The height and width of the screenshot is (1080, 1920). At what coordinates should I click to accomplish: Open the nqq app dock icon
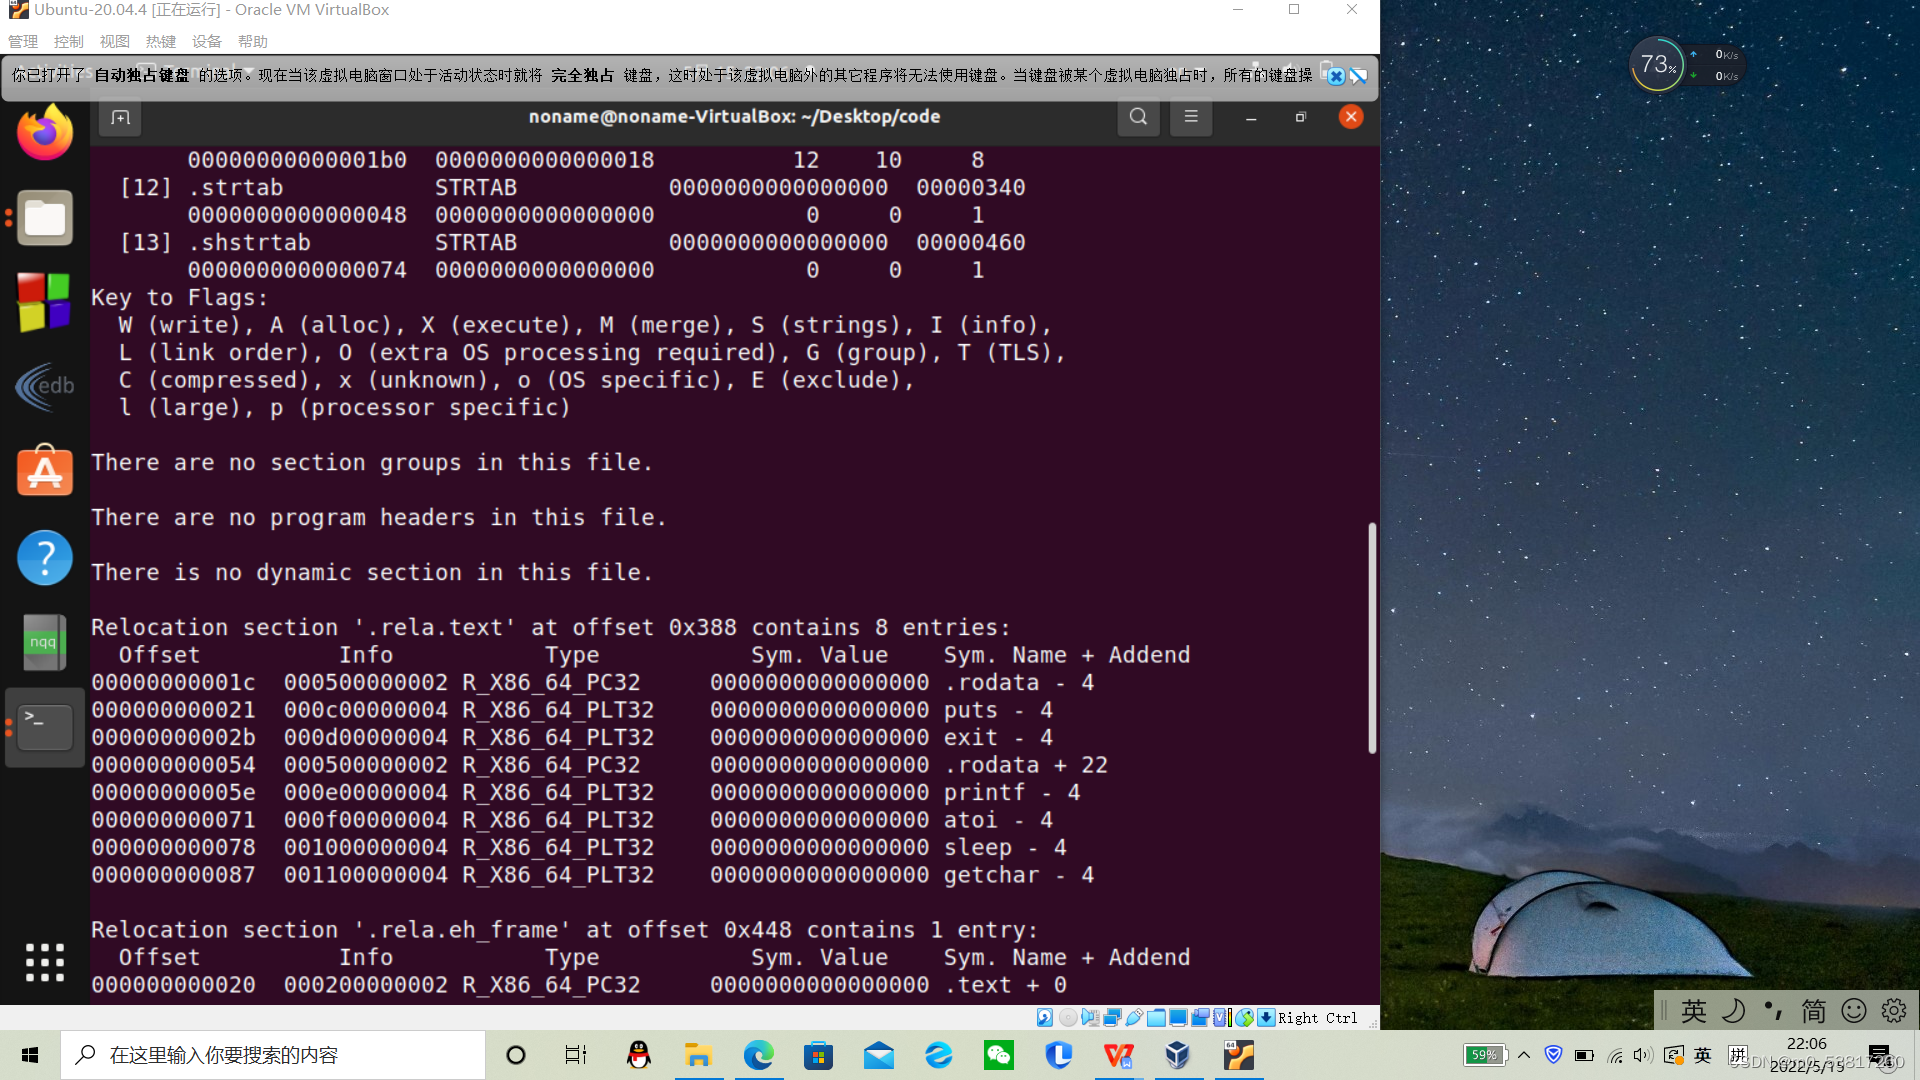click(x=45, y=642)
